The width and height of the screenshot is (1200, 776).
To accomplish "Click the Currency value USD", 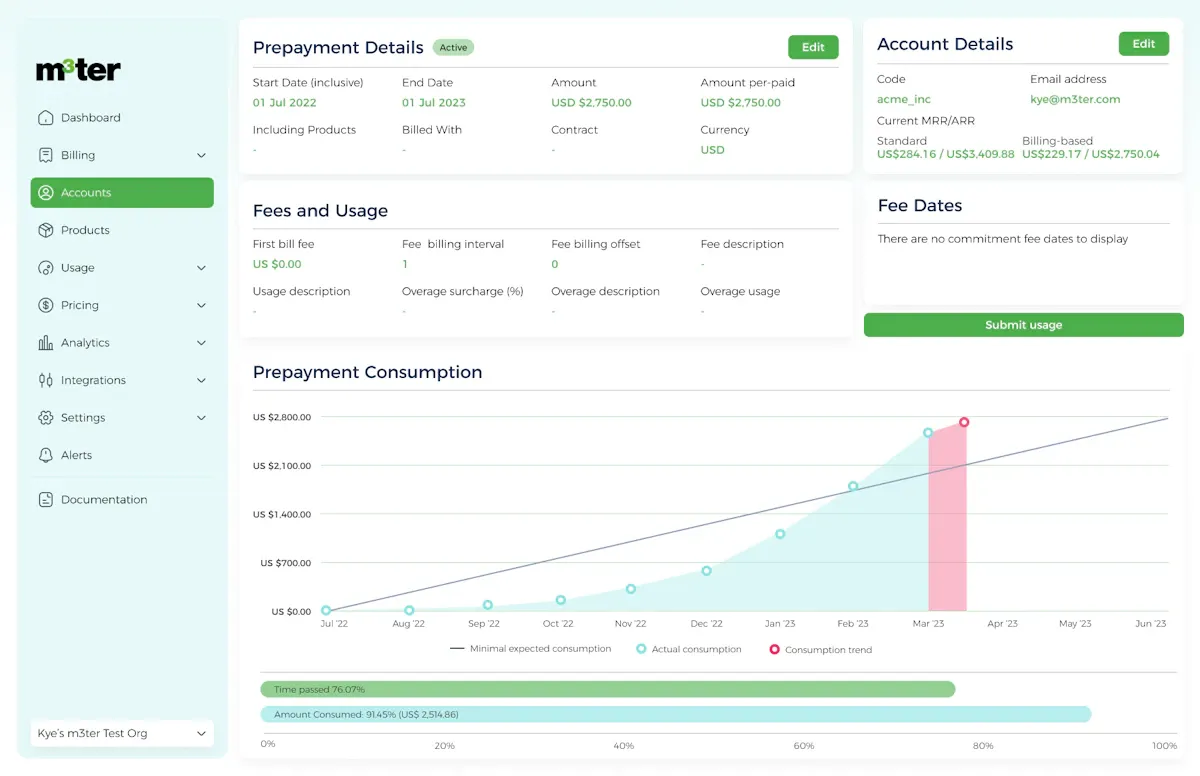I will click(x=712, y=150).
